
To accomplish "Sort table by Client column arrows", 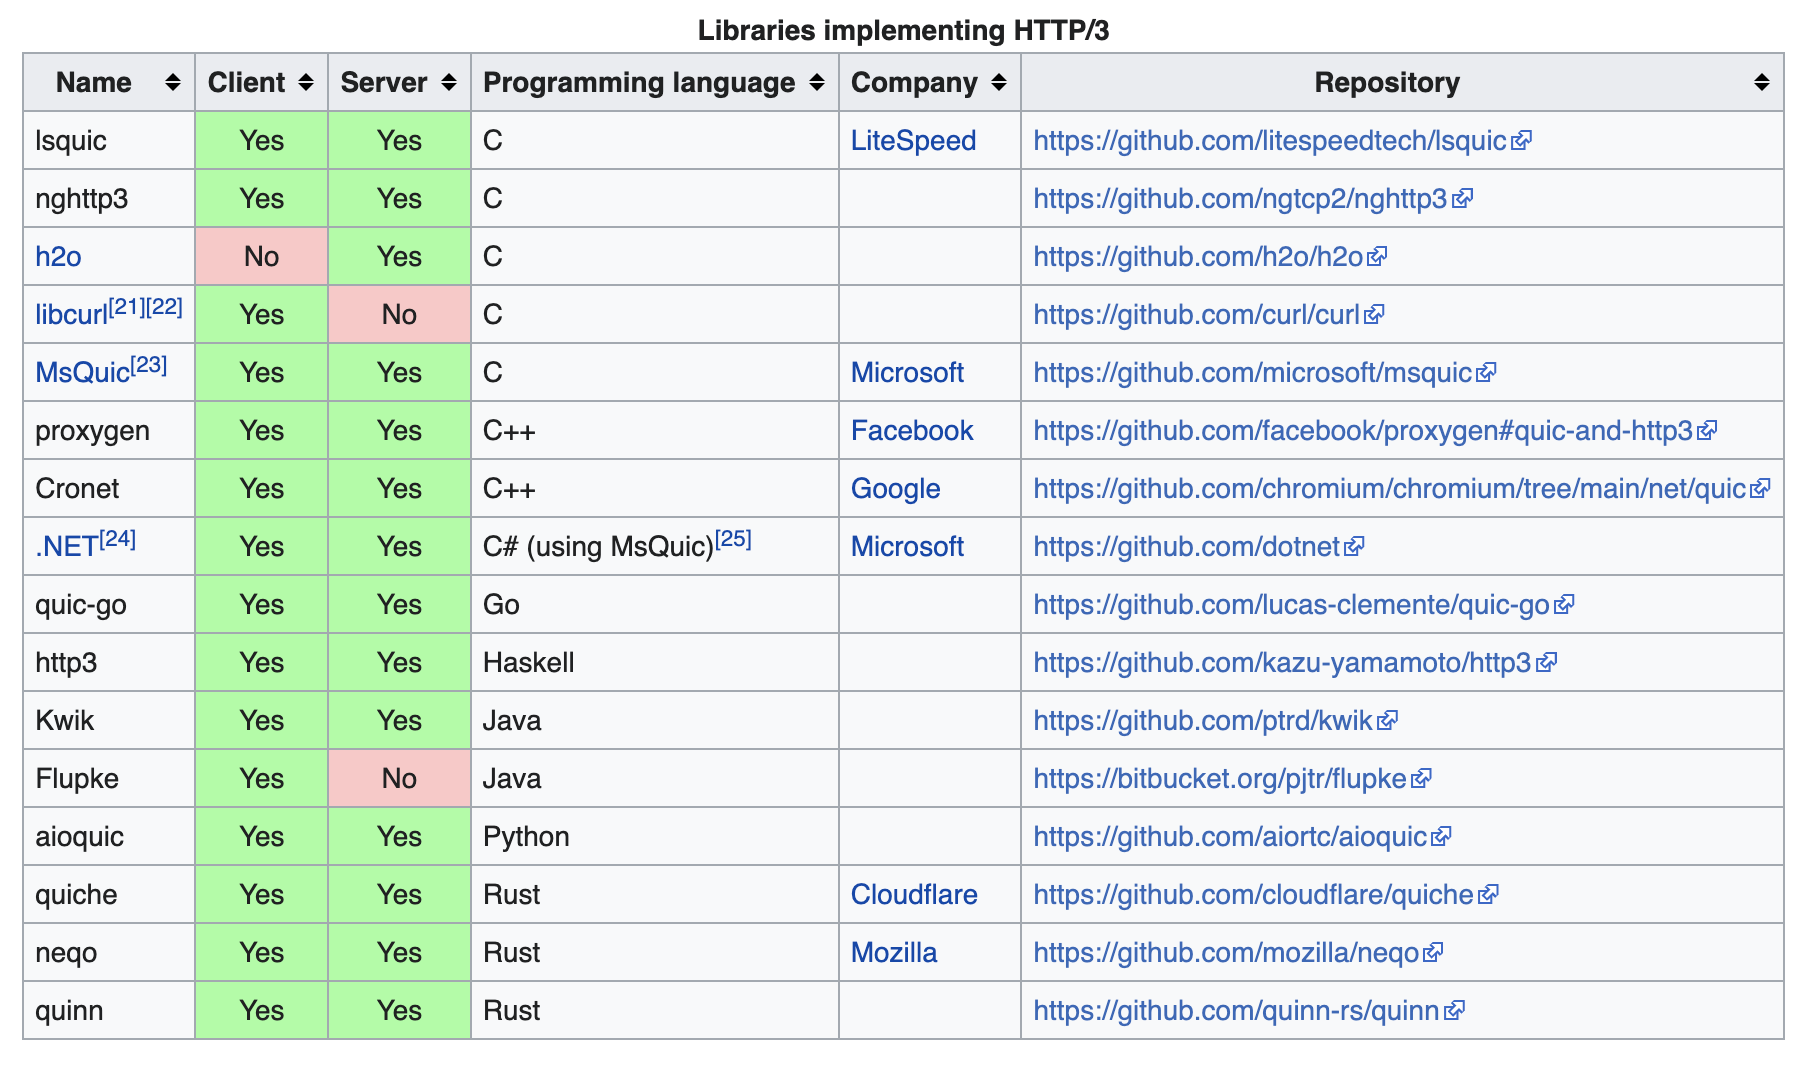I will [306, 82].
